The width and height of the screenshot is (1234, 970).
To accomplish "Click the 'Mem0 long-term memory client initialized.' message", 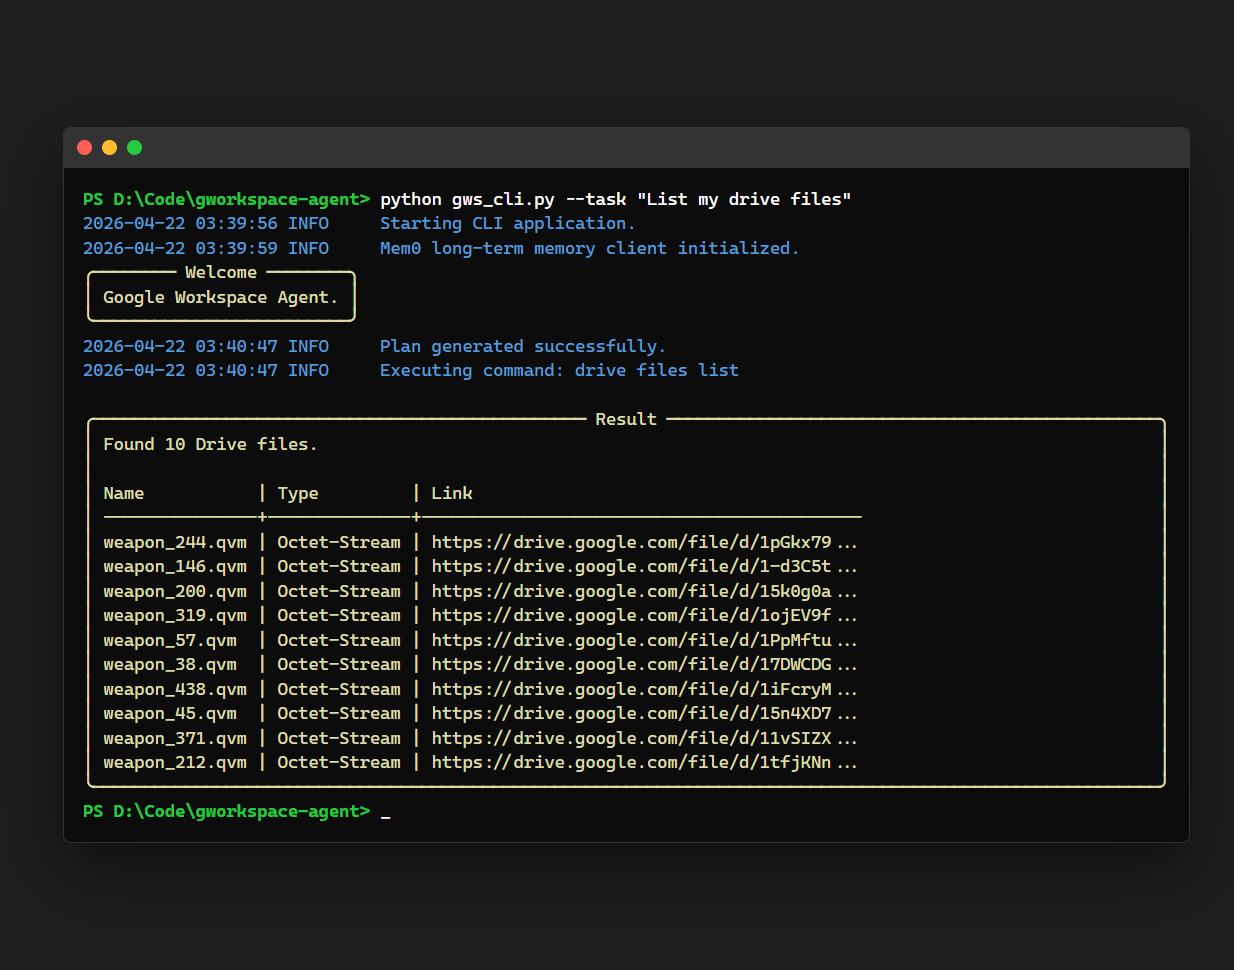I will [590, 248].
